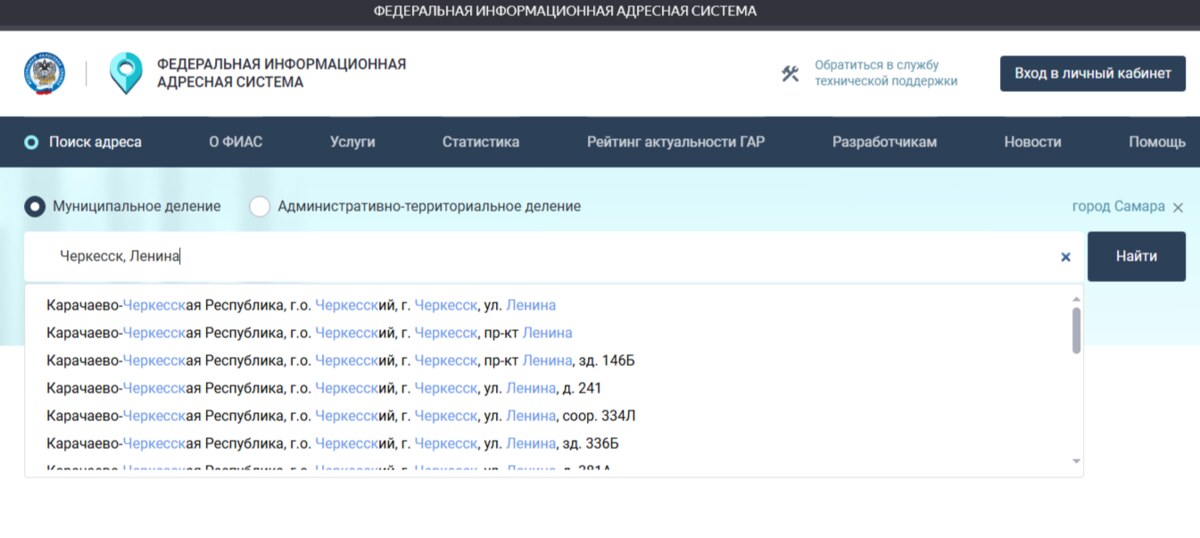Open the 'Новости' menu item
1200x538 pixels.
pyautogui.click(x=1033, y=142)
